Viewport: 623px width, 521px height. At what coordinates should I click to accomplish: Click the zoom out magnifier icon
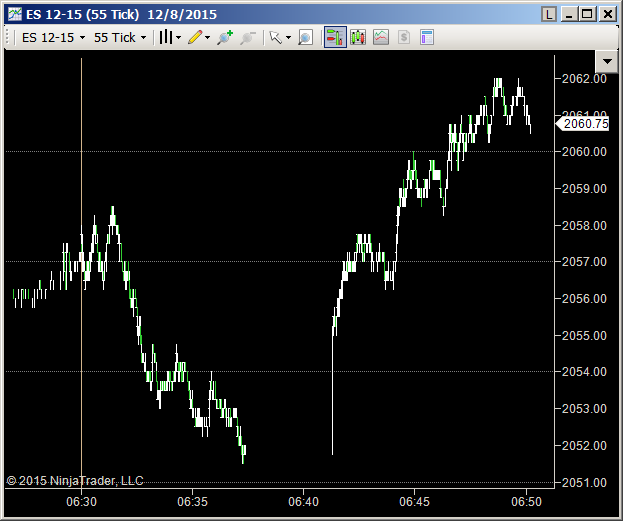[x=248, y=37]
